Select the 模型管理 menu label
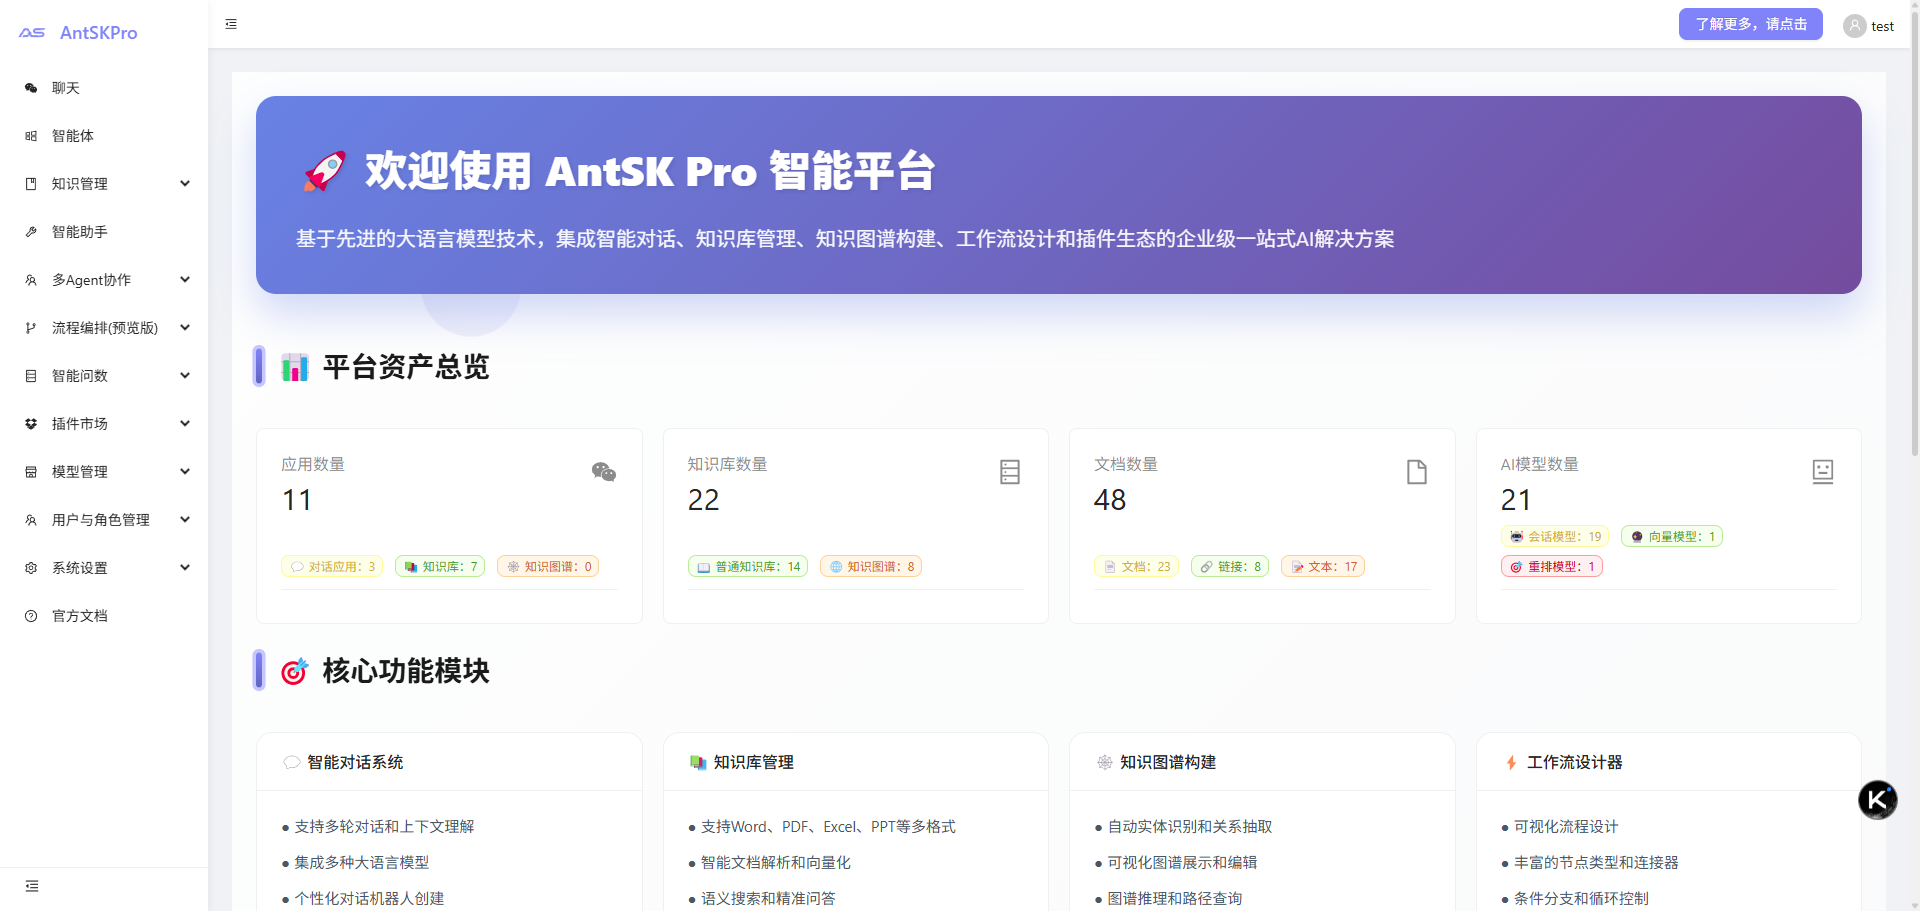The height and width of the screenshot is (911, 1920). (x=80, y=472)
